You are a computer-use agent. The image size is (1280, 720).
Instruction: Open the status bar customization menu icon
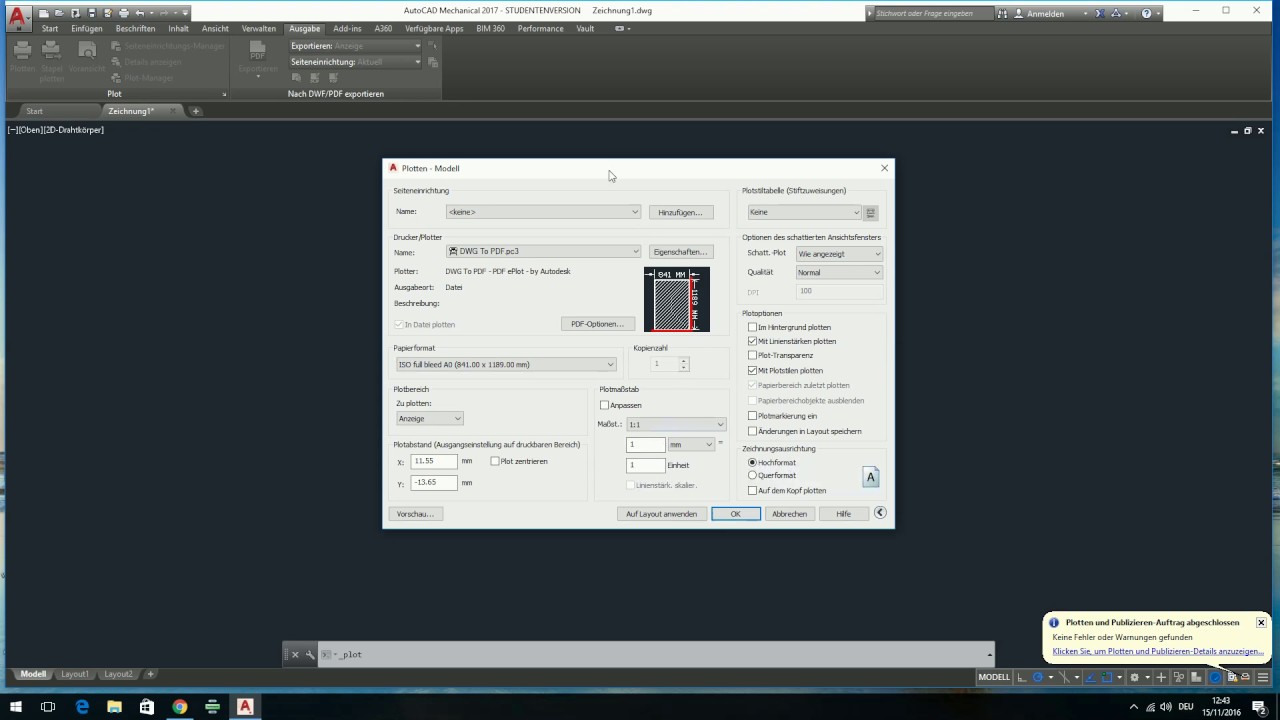tap(1263, 677)
